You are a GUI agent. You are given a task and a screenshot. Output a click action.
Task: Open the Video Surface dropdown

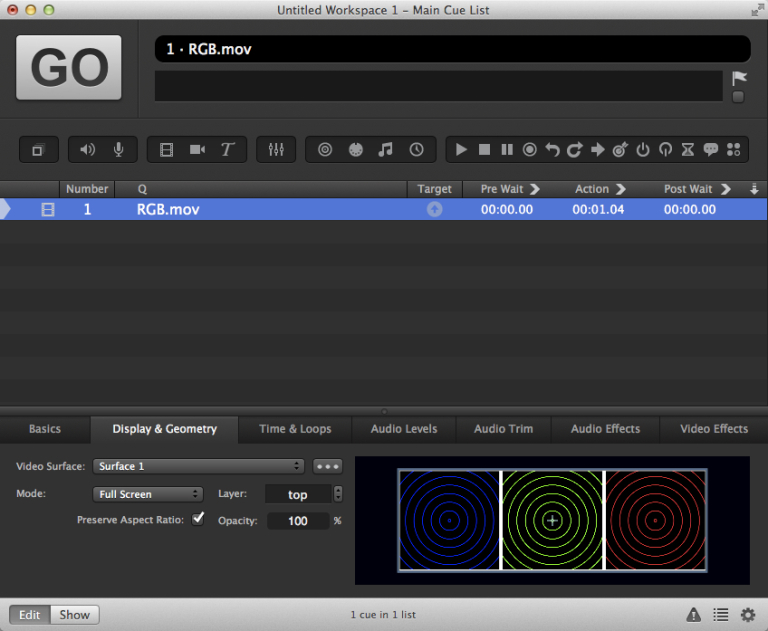[x=198, y=466]
